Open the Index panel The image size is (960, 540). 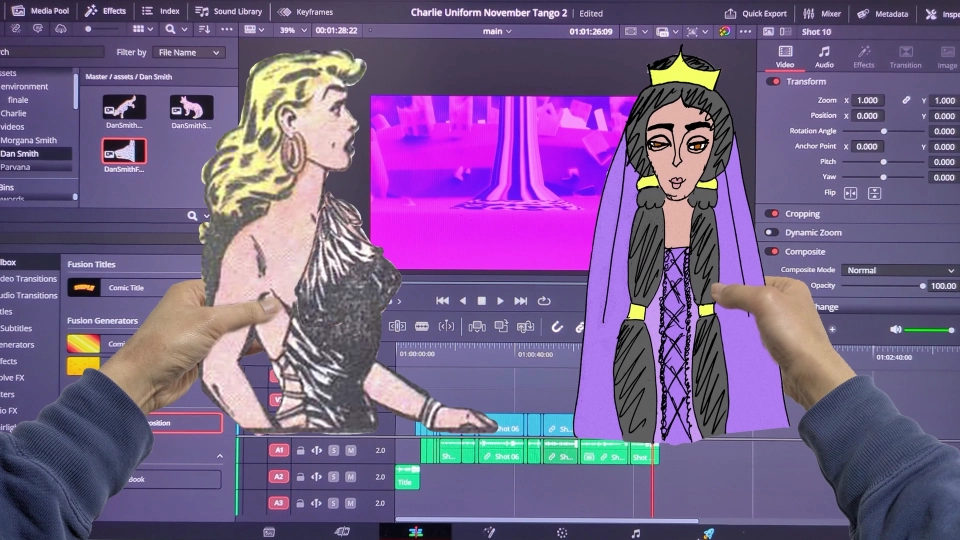[x=160, y=10]
